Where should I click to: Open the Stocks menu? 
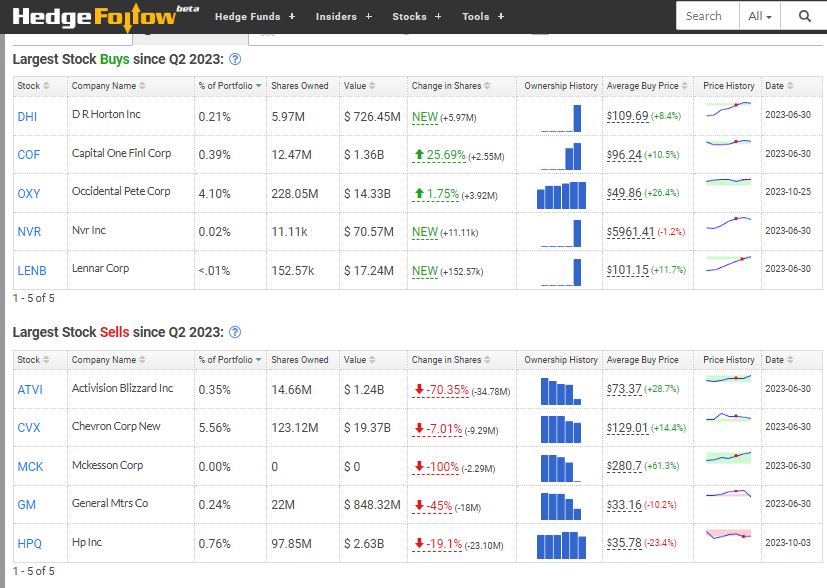point(417,16)
